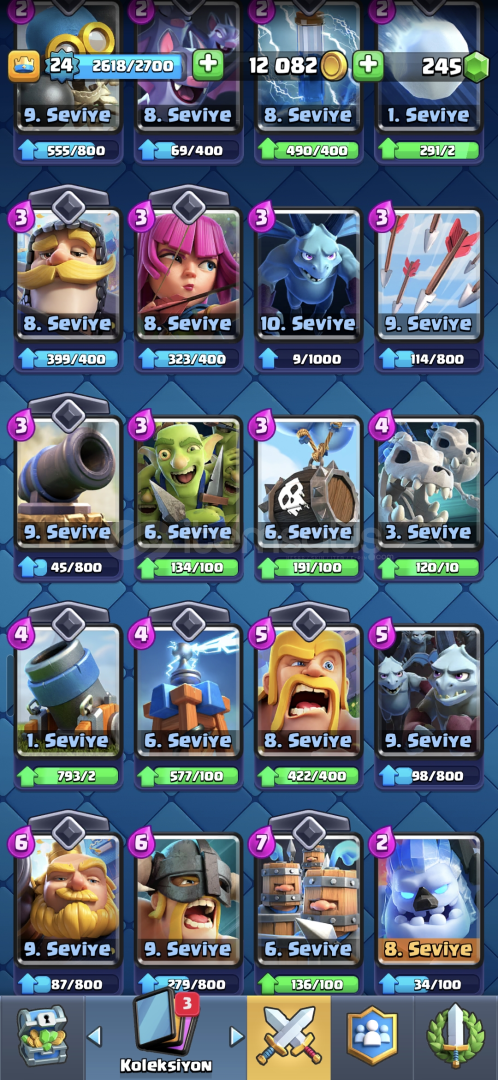Tap the gold coin icon
Screen dimensions: 498x1080
pyautogui.click(x=333, y=66)
